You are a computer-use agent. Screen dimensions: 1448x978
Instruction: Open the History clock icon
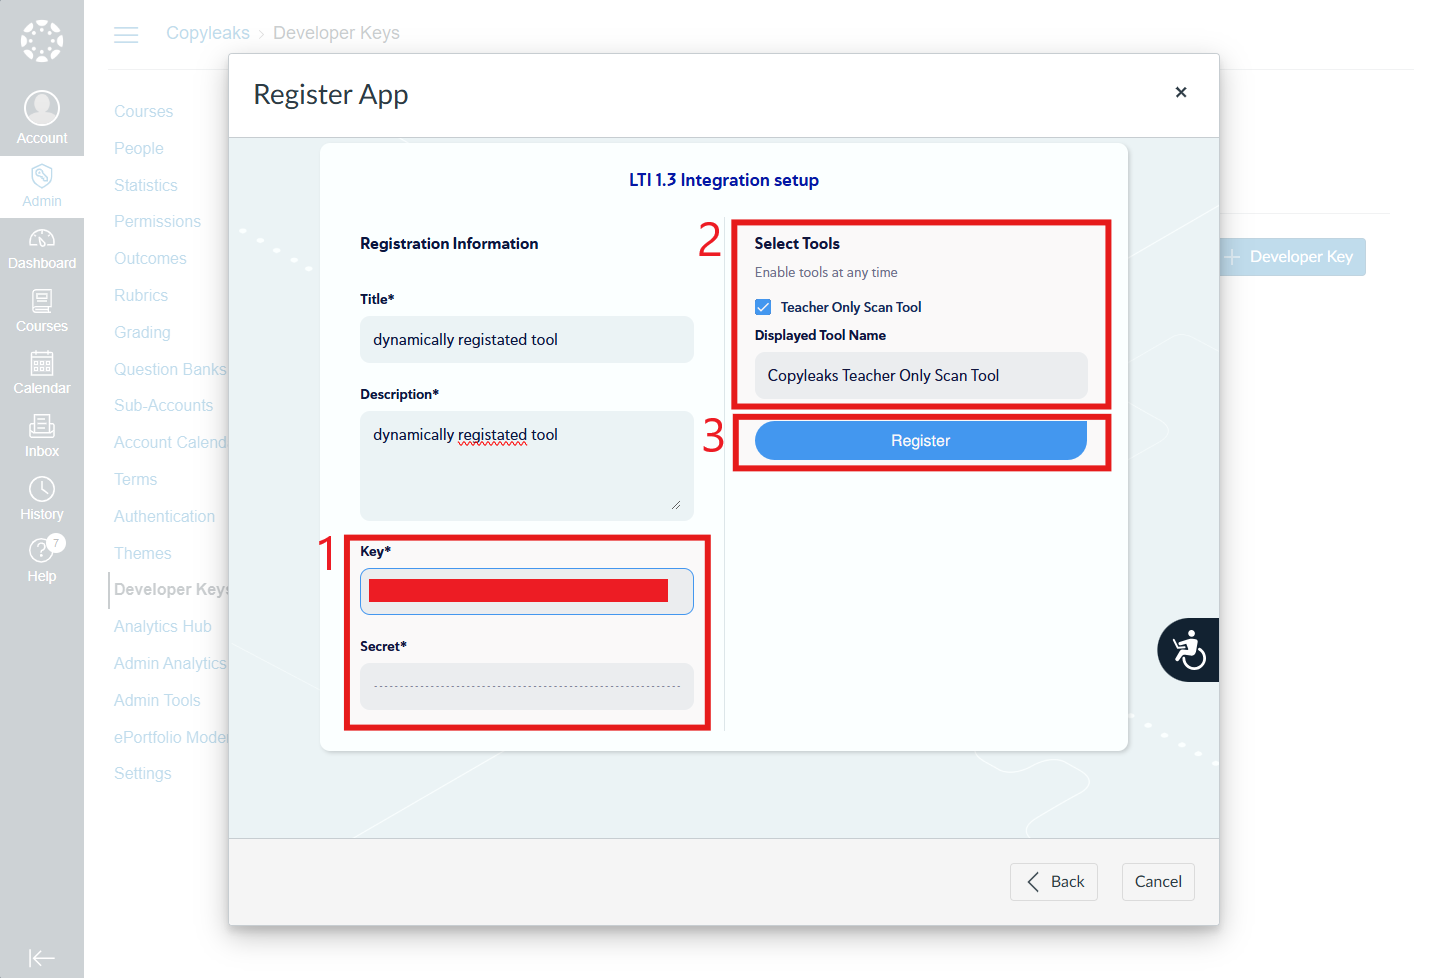(x=42, y=489)
